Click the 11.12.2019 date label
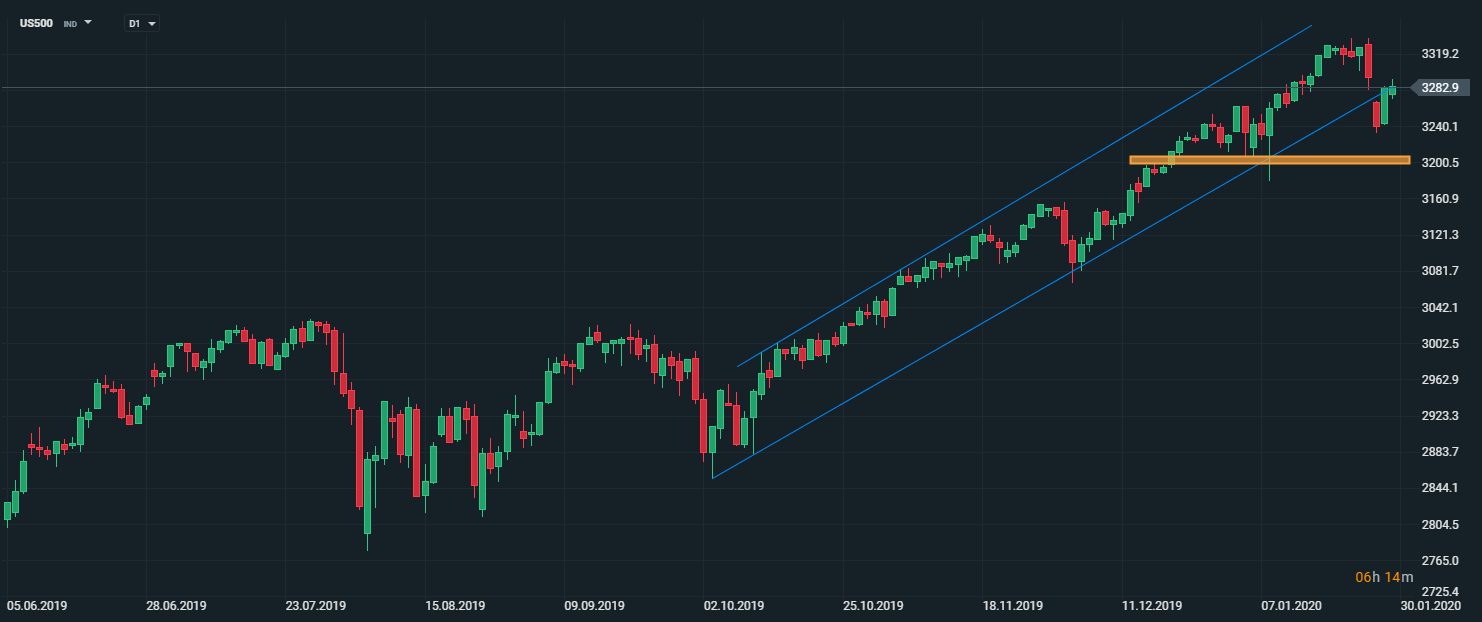Screen dimensions: 1482x622 tap(1151, 606)
